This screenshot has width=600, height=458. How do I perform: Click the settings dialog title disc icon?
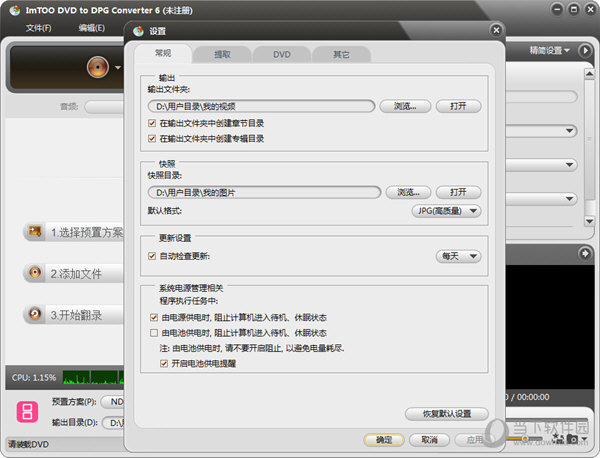(x=138, y=31)
